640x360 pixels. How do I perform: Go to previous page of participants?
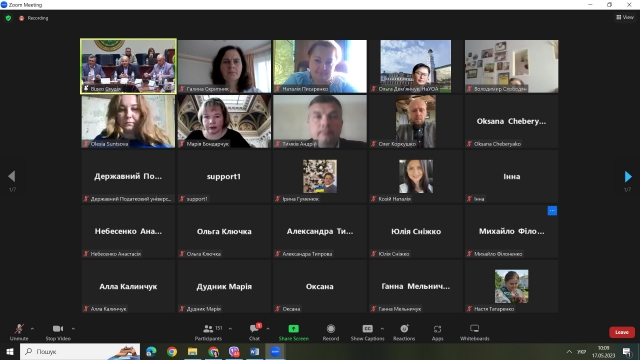tap(12, 176)
